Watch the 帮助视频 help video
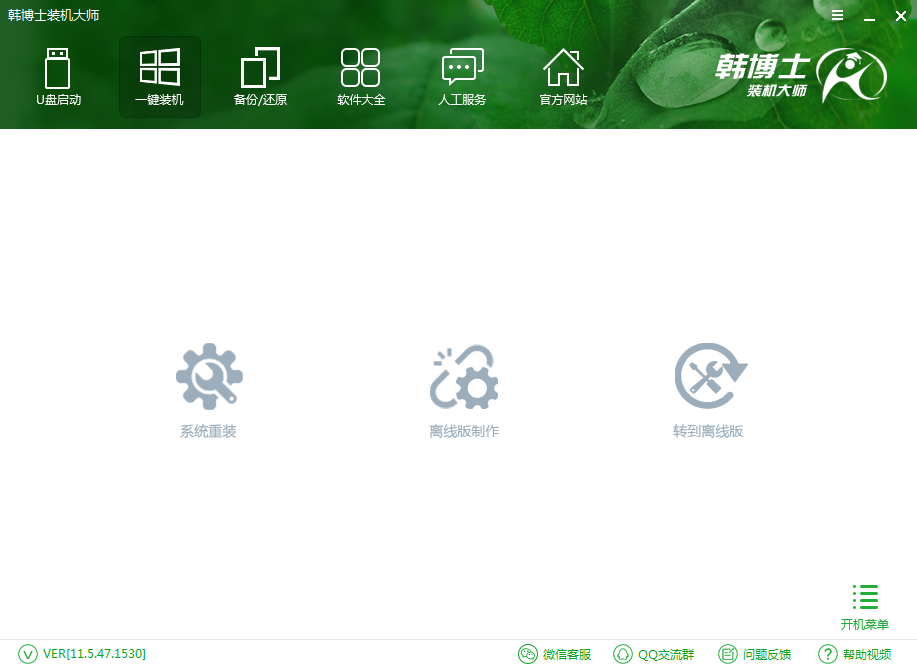Viewport: 917px width, 669px height. 857,654
